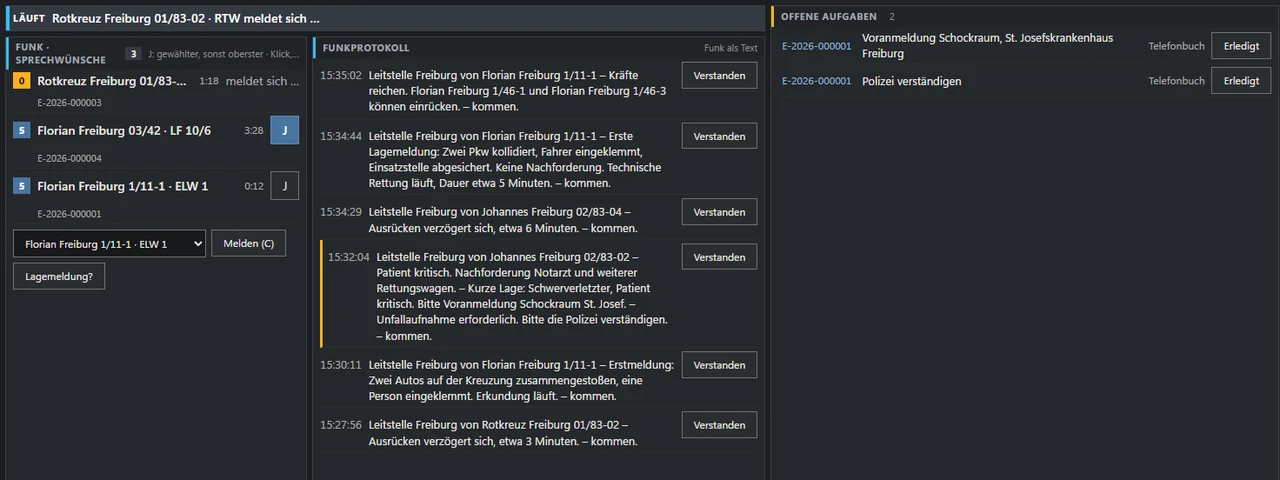This screenshot has height=480, width=1280.
Task: Click status 5 badge of Florian Freiburg 03/42
Action: 21,130
